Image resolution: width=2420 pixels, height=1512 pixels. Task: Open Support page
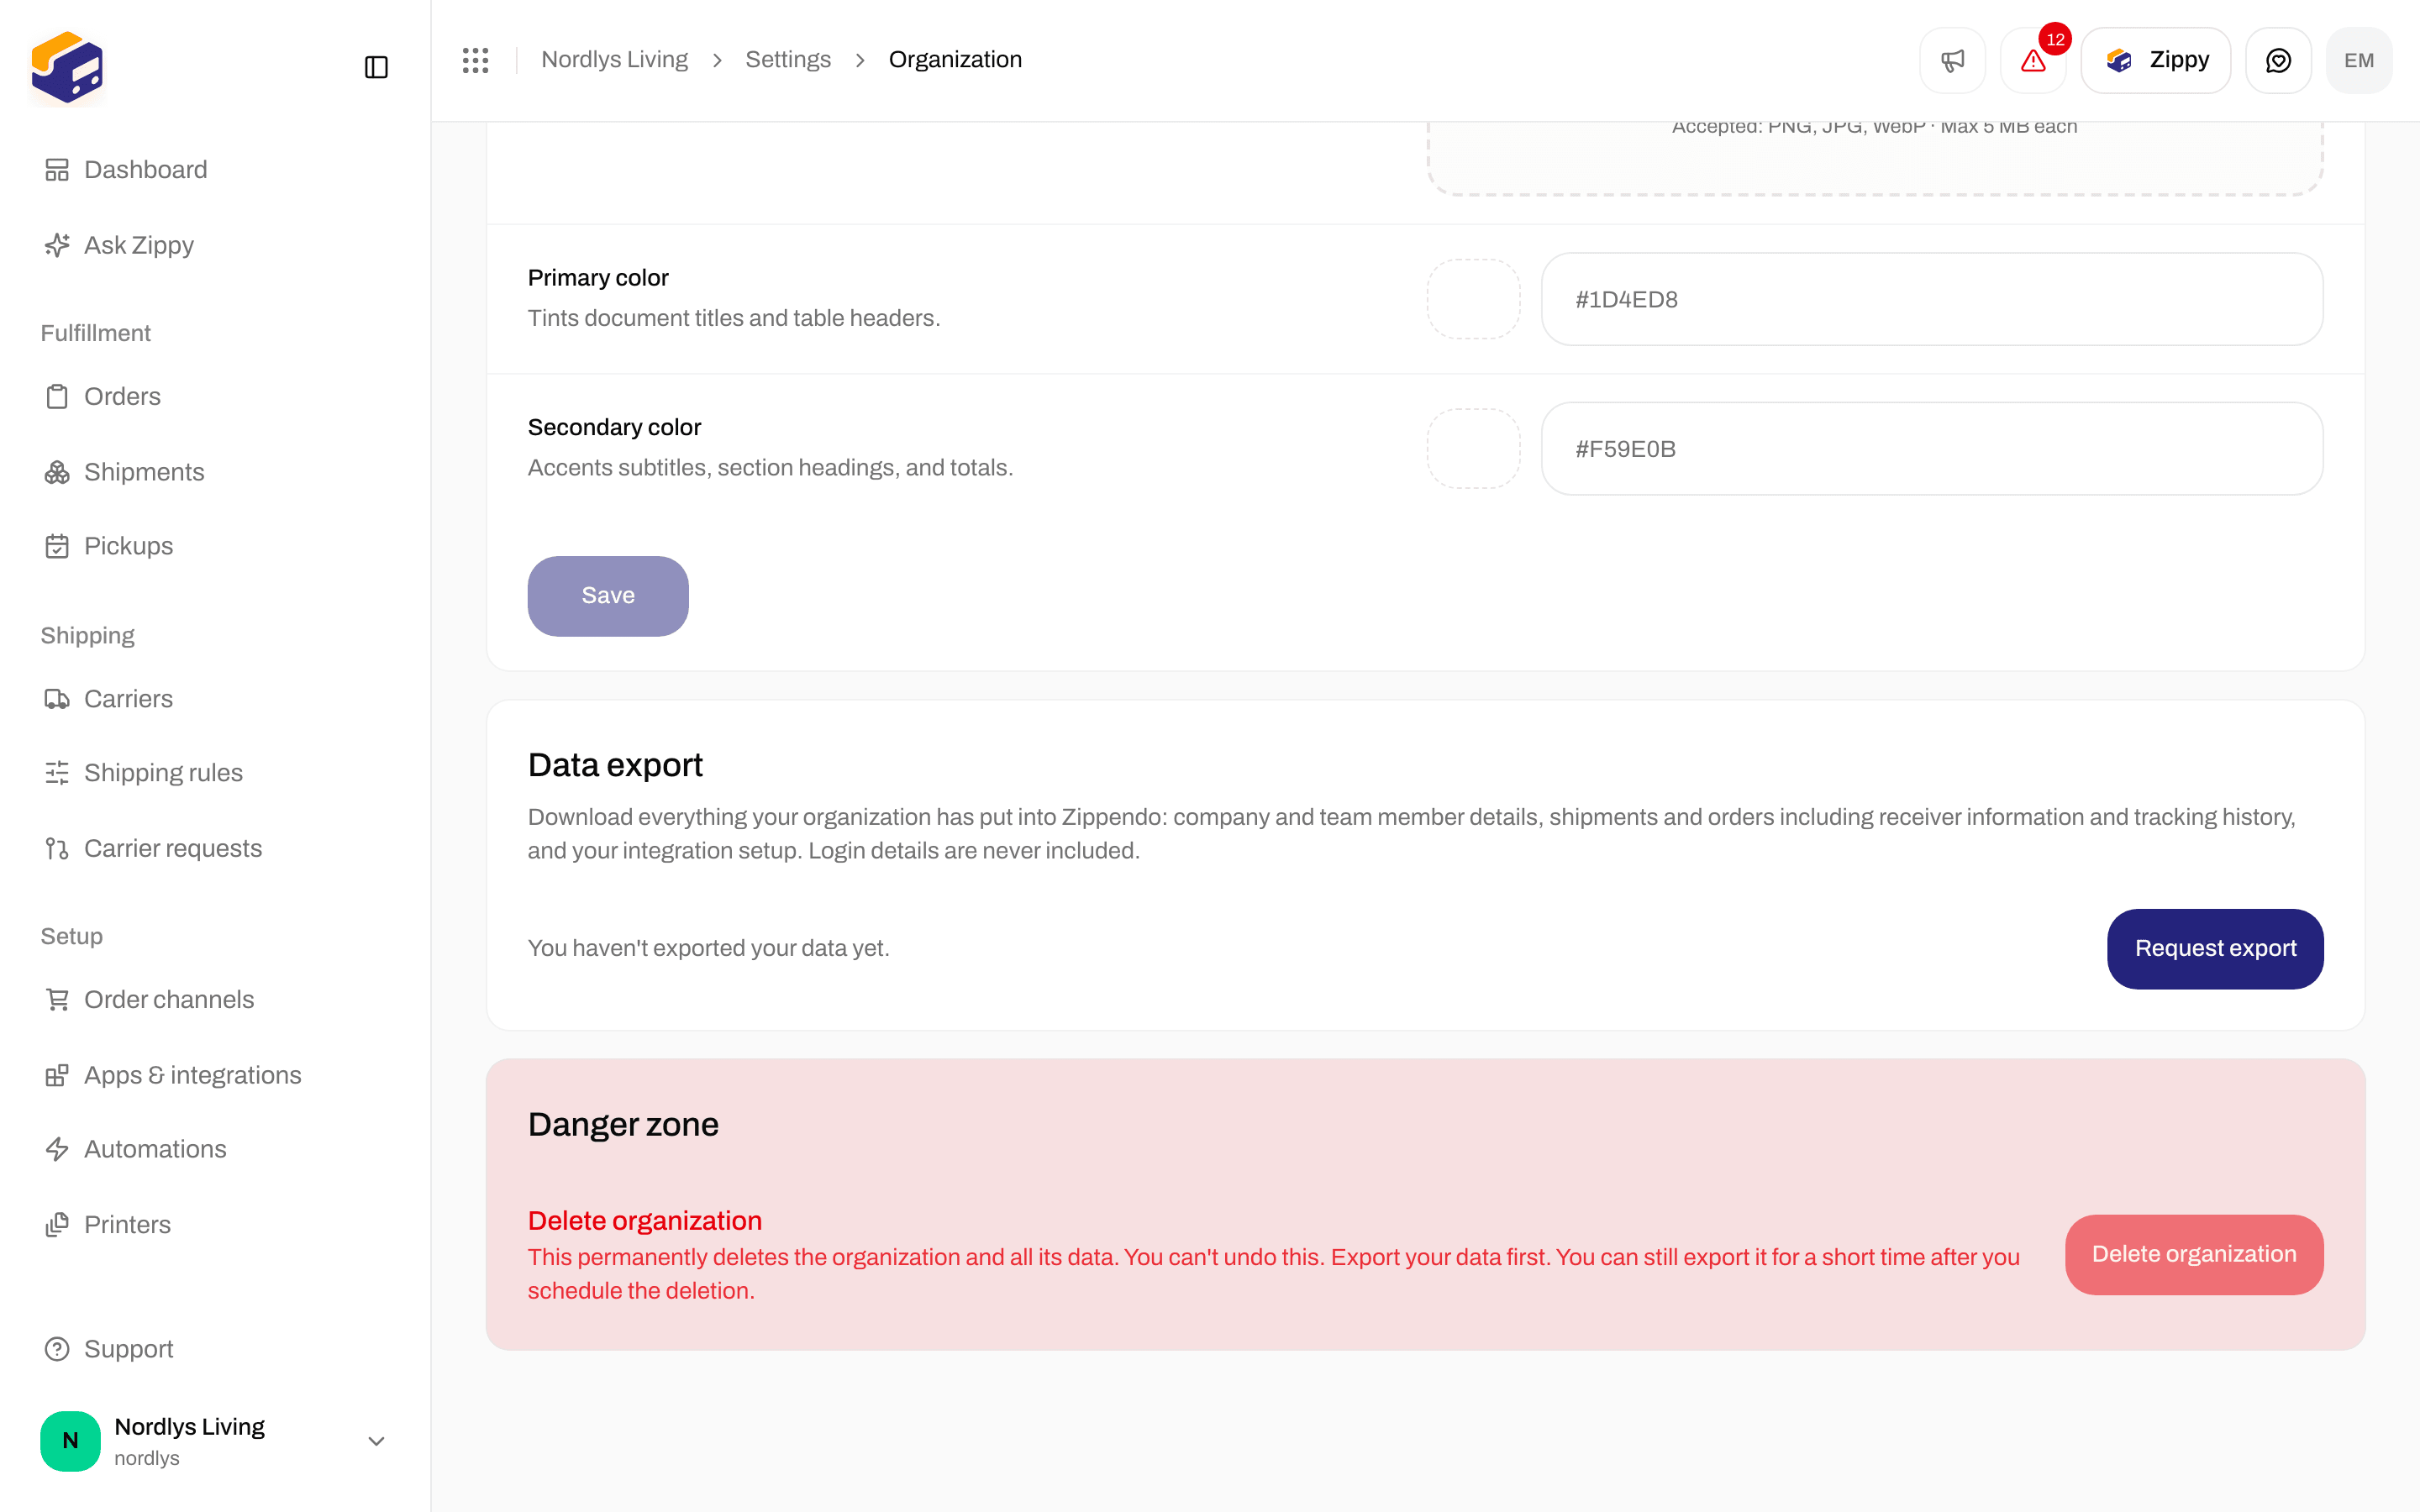[x=109, y=1349]
